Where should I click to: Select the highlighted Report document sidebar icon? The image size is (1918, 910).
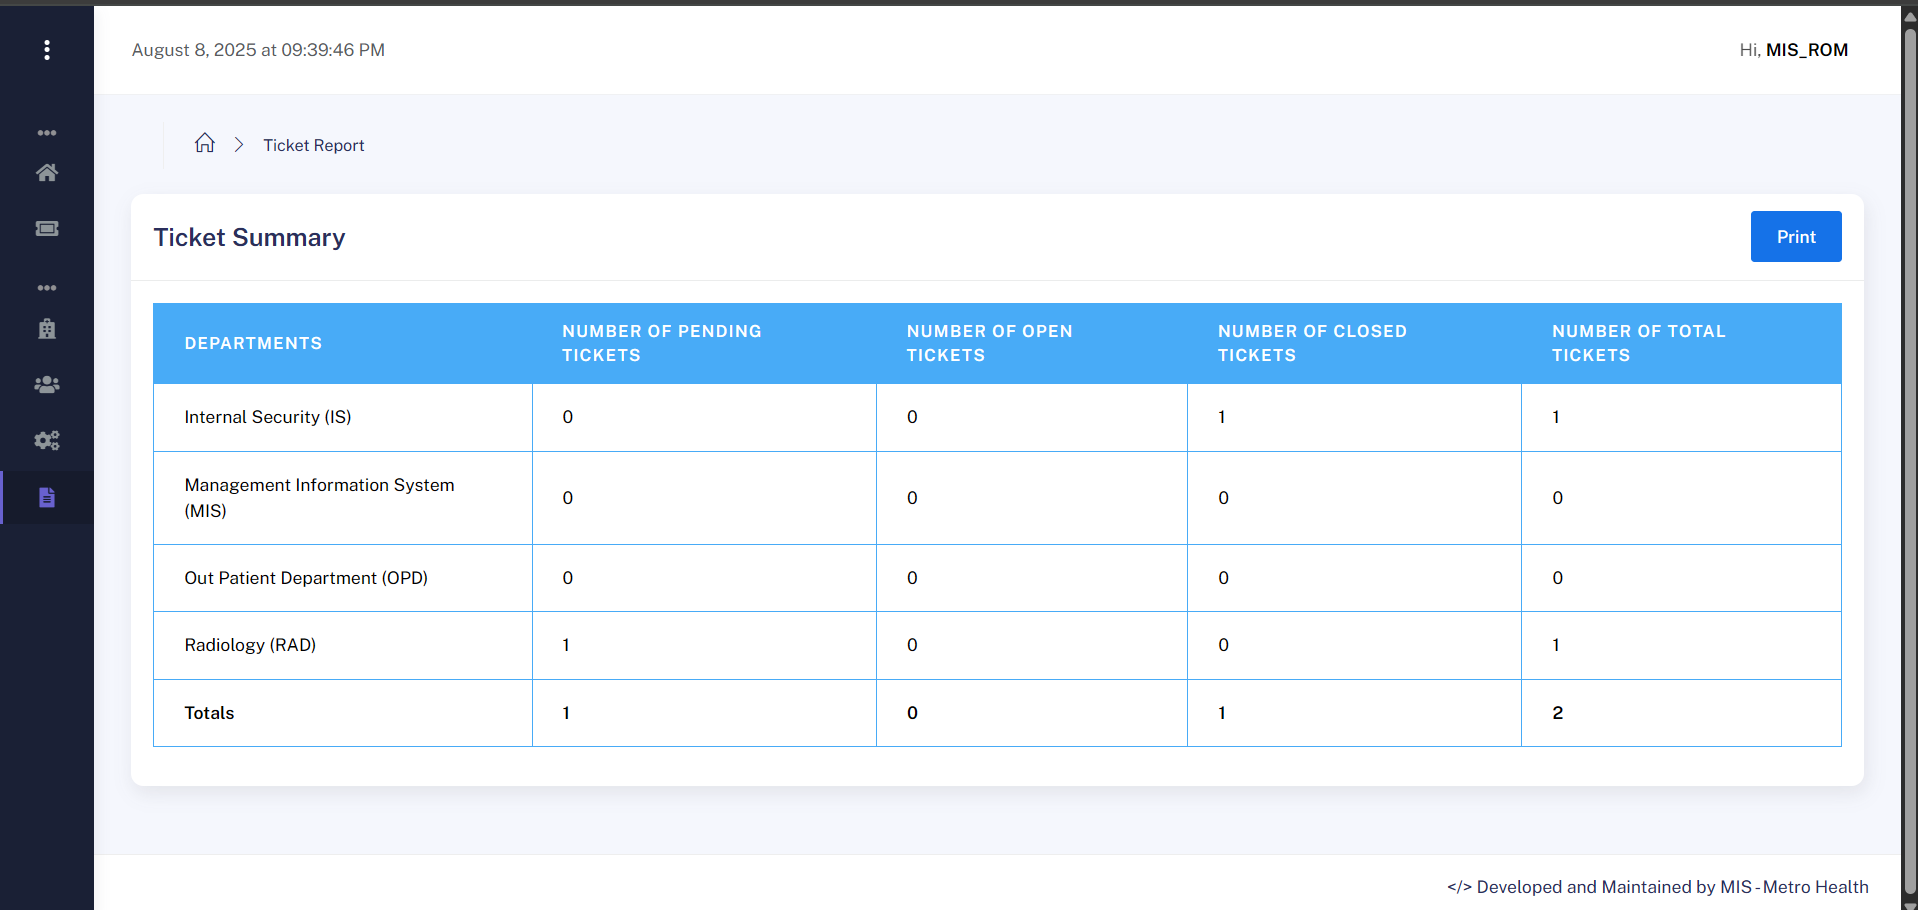point(47,498)
